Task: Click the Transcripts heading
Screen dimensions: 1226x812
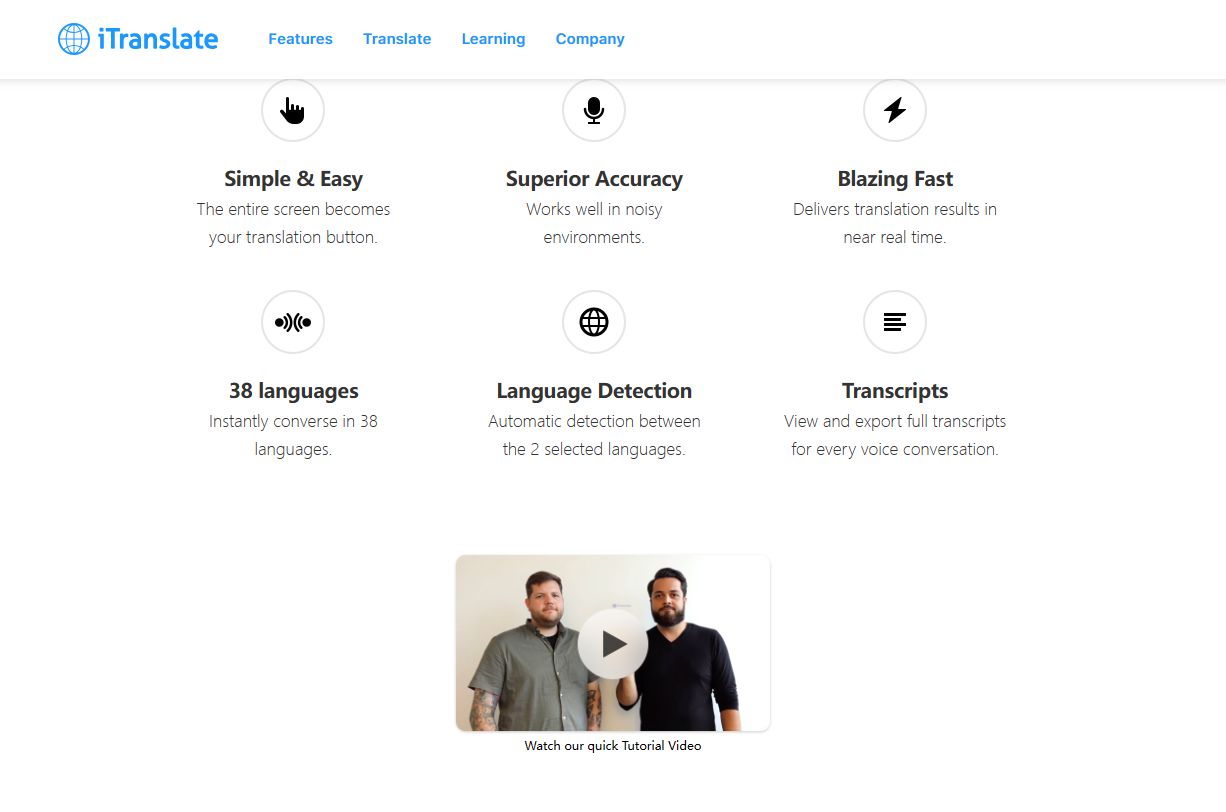Action: coord(895,391)
